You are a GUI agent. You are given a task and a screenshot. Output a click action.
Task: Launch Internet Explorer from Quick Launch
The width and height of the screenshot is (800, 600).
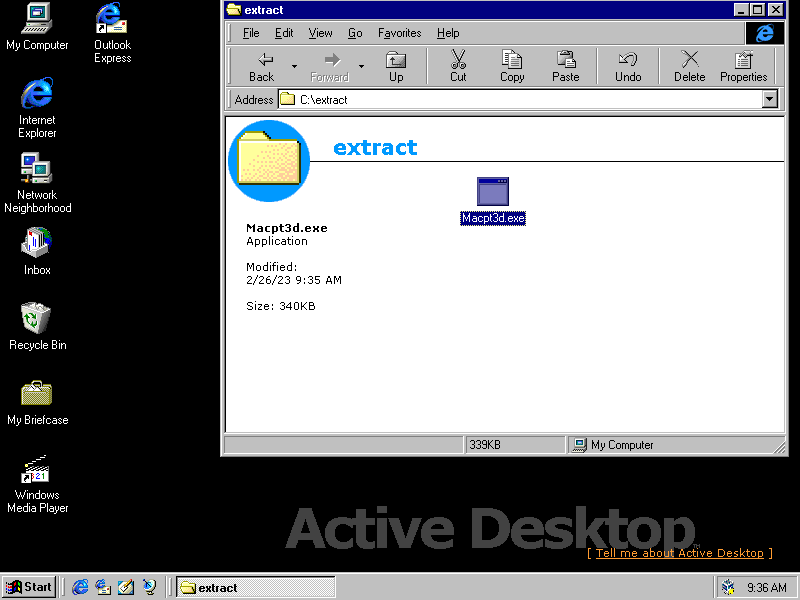(80, 587)
